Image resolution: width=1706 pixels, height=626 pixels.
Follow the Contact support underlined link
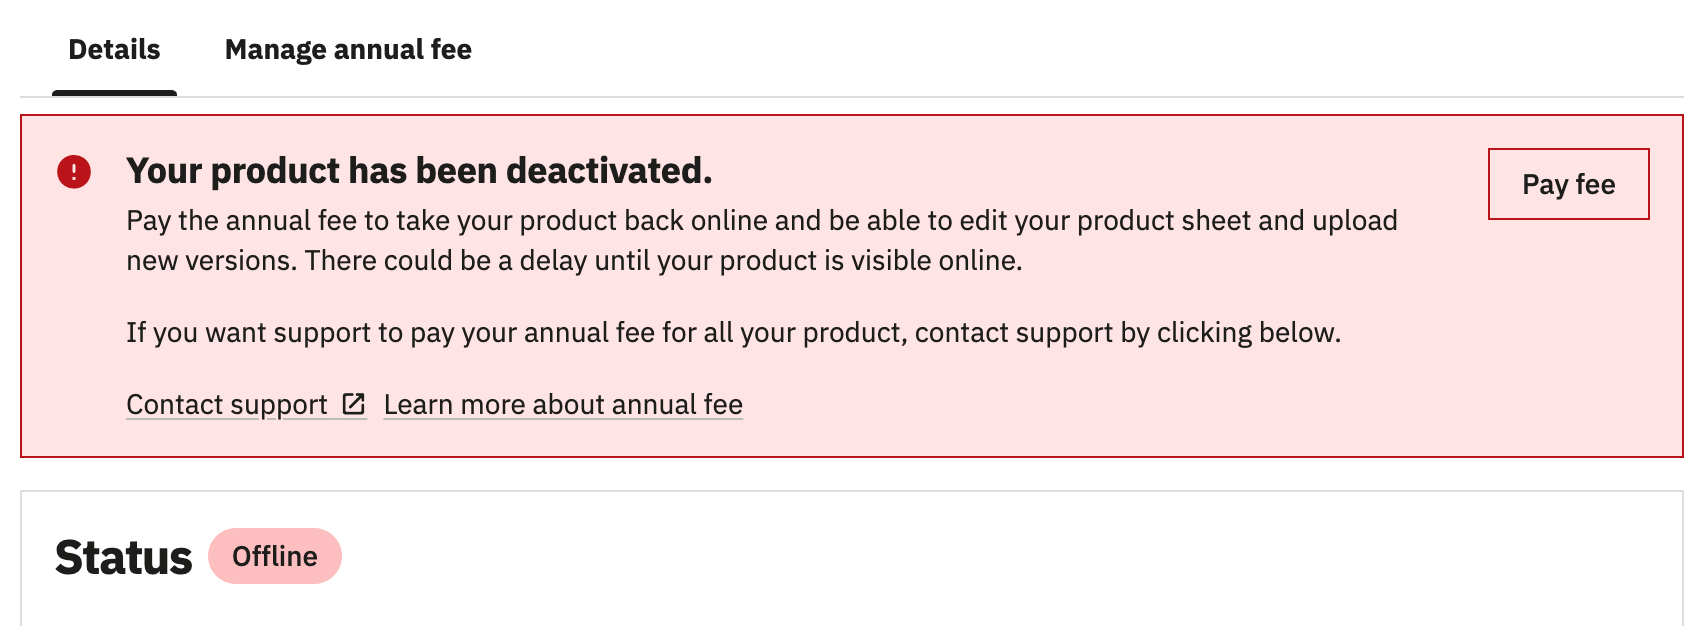click(230, 404)
